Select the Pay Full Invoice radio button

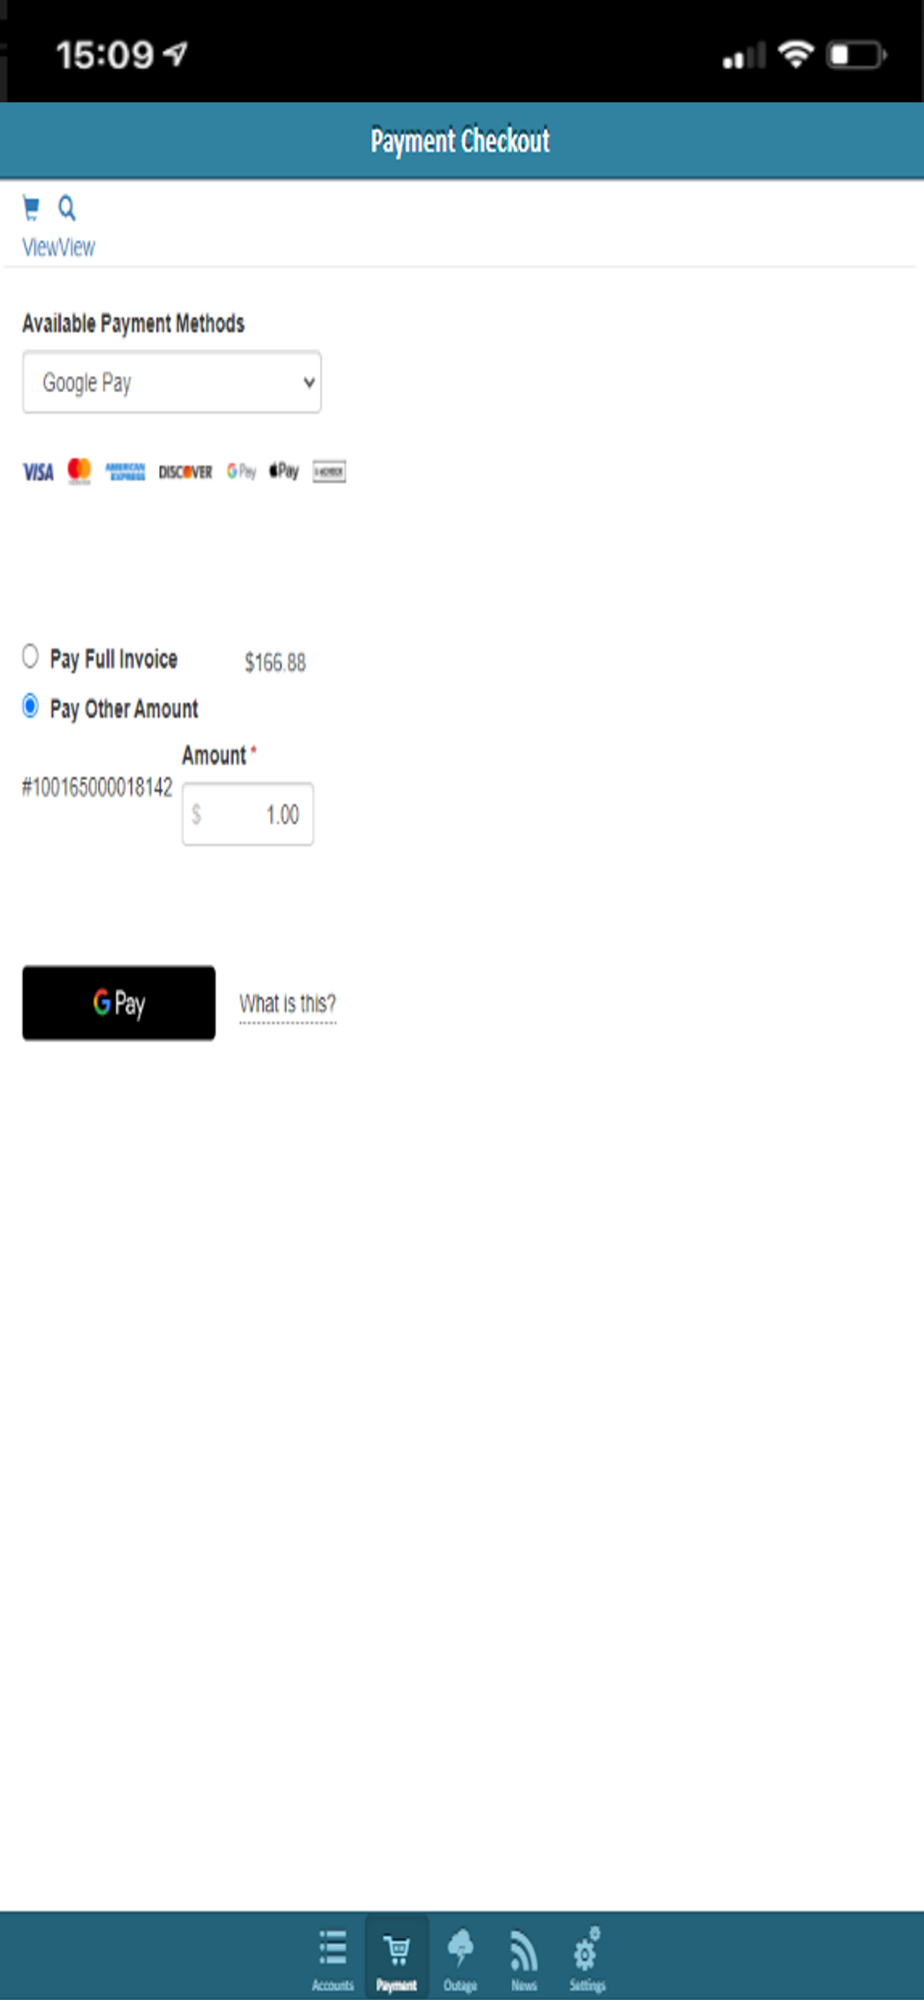coord(30,656)
